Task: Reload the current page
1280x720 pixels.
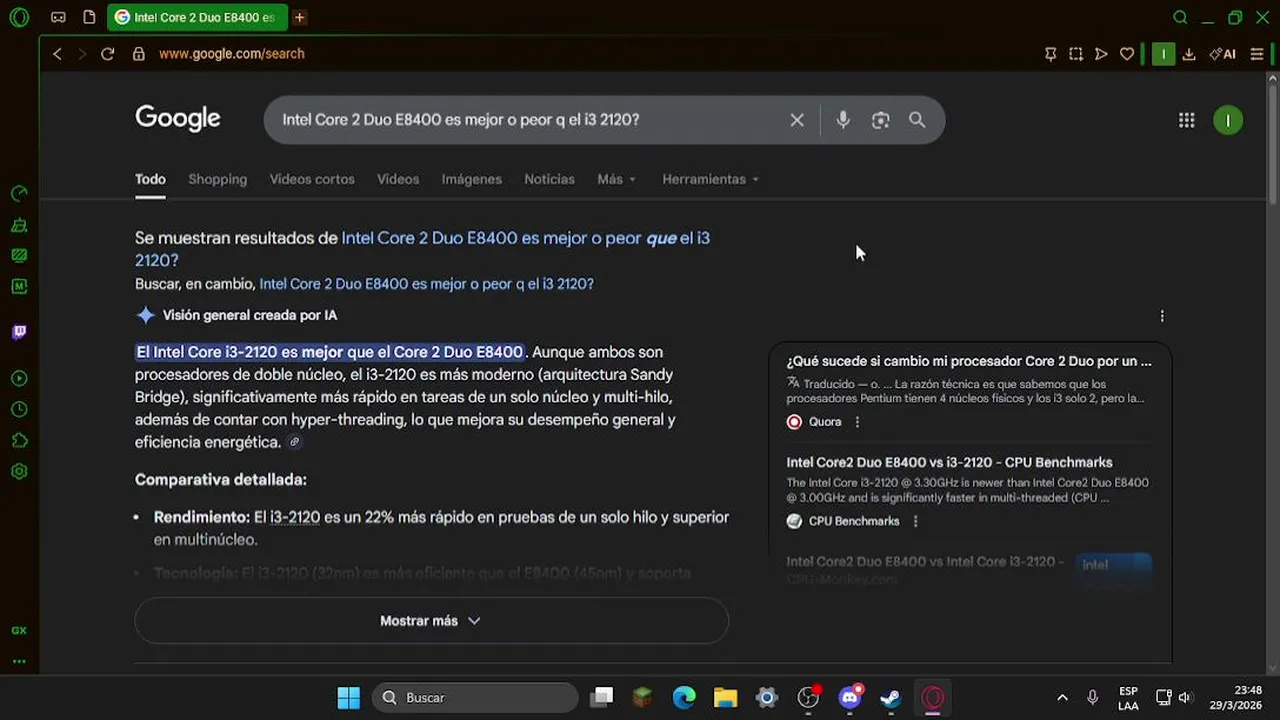Action: [x=108, y=54]
